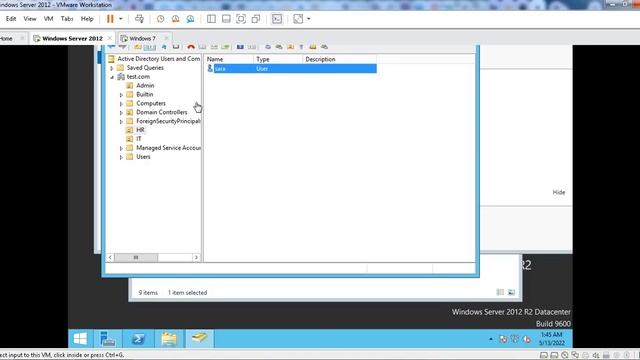Select the Windows Server 2012 tab
The width and height of the screenshot is (640, 360).
pyautogui.click(x=72, y=38)
